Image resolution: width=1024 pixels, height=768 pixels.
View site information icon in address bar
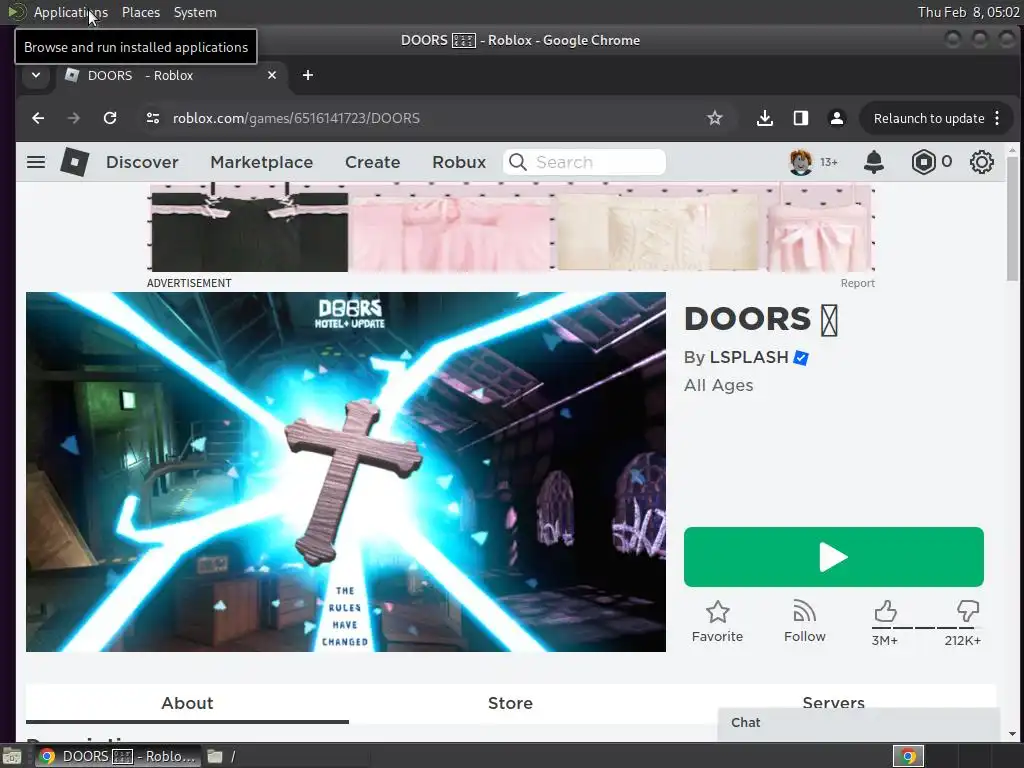click(x=153, y=118)
